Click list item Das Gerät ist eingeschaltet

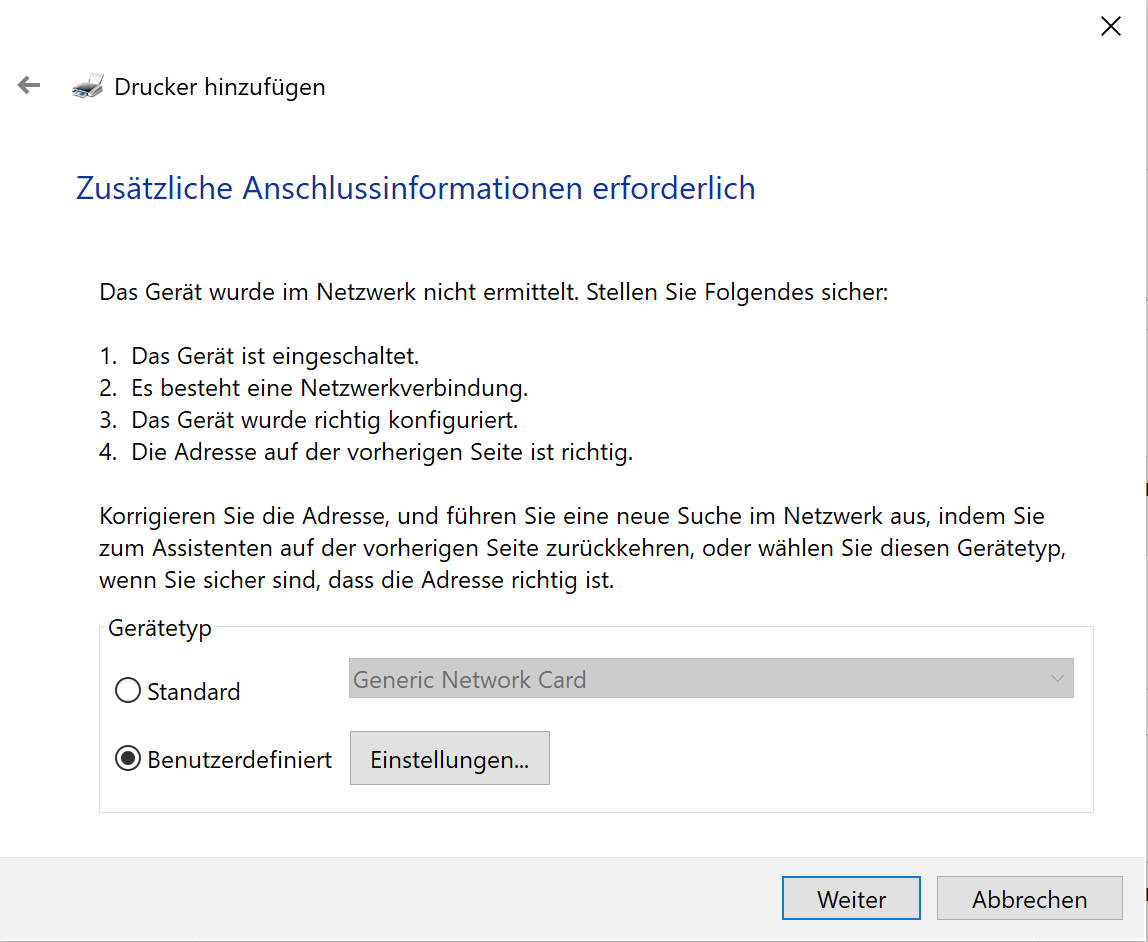pos(274,356)
